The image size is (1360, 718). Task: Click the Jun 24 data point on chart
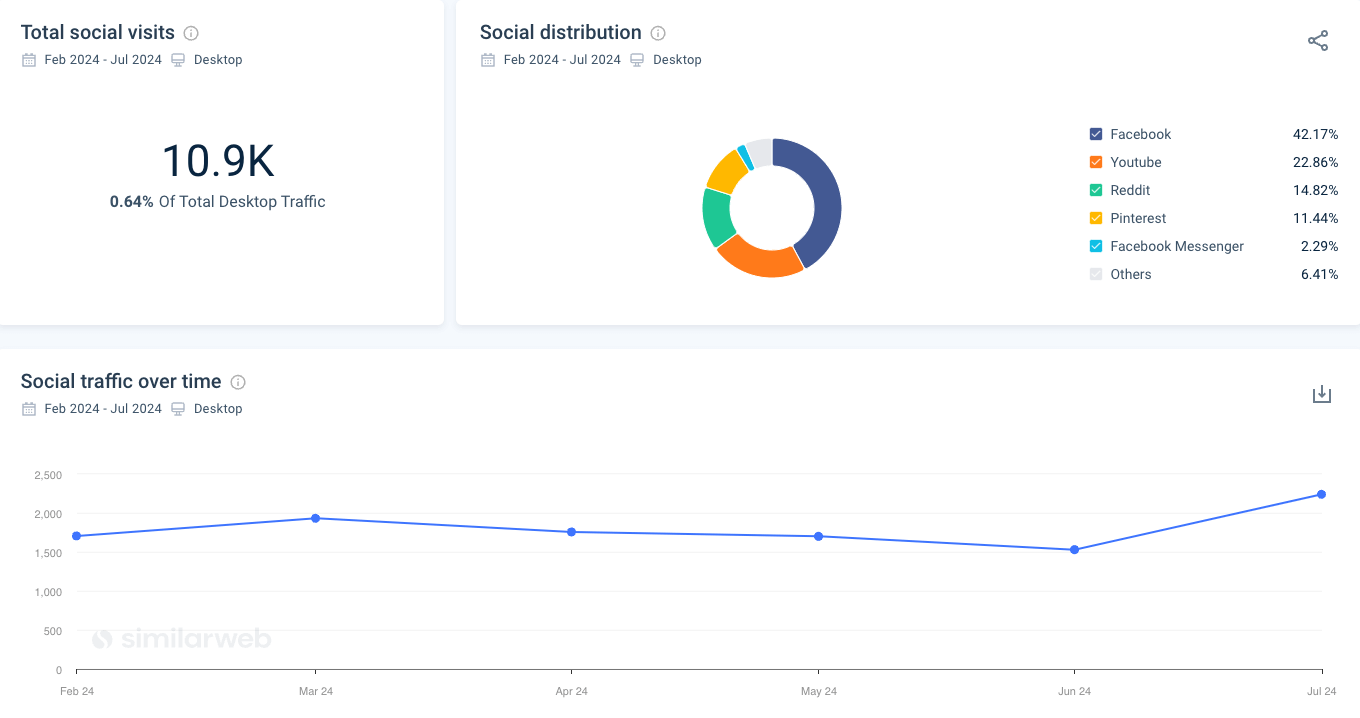pos(1074,549)
